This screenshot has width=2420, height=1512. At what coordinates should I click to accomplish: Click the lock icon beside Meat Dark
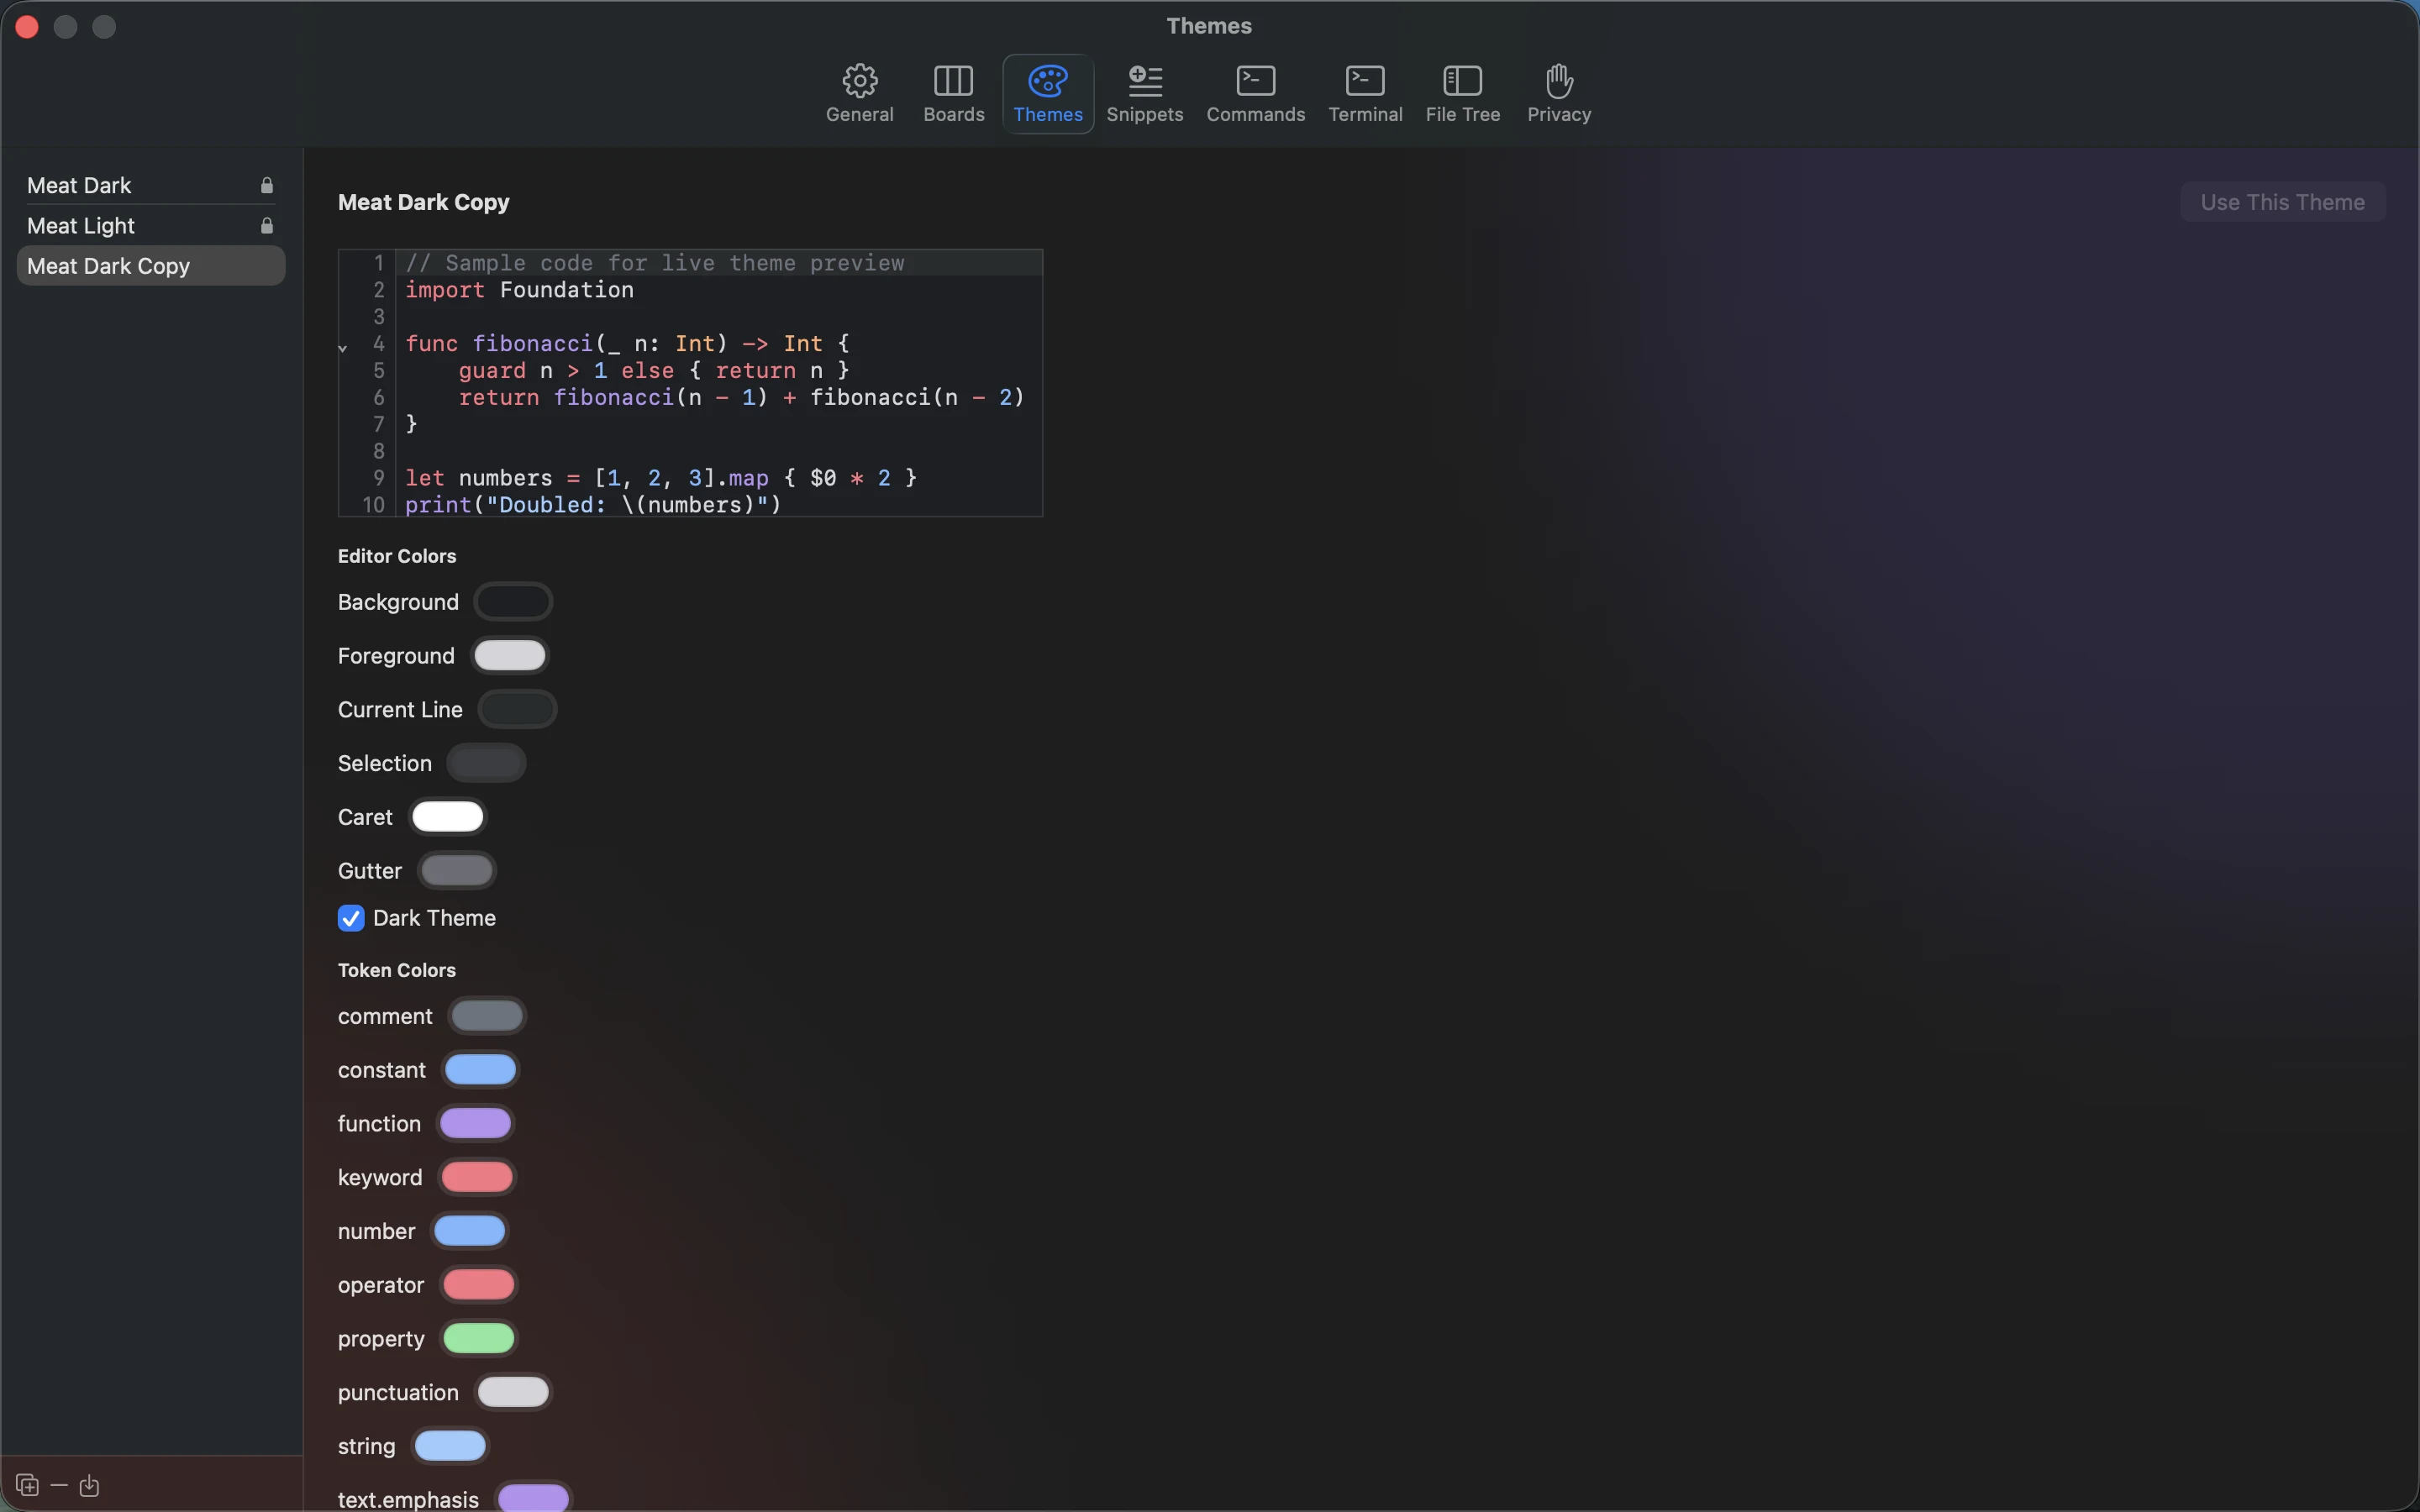point(267,185)
